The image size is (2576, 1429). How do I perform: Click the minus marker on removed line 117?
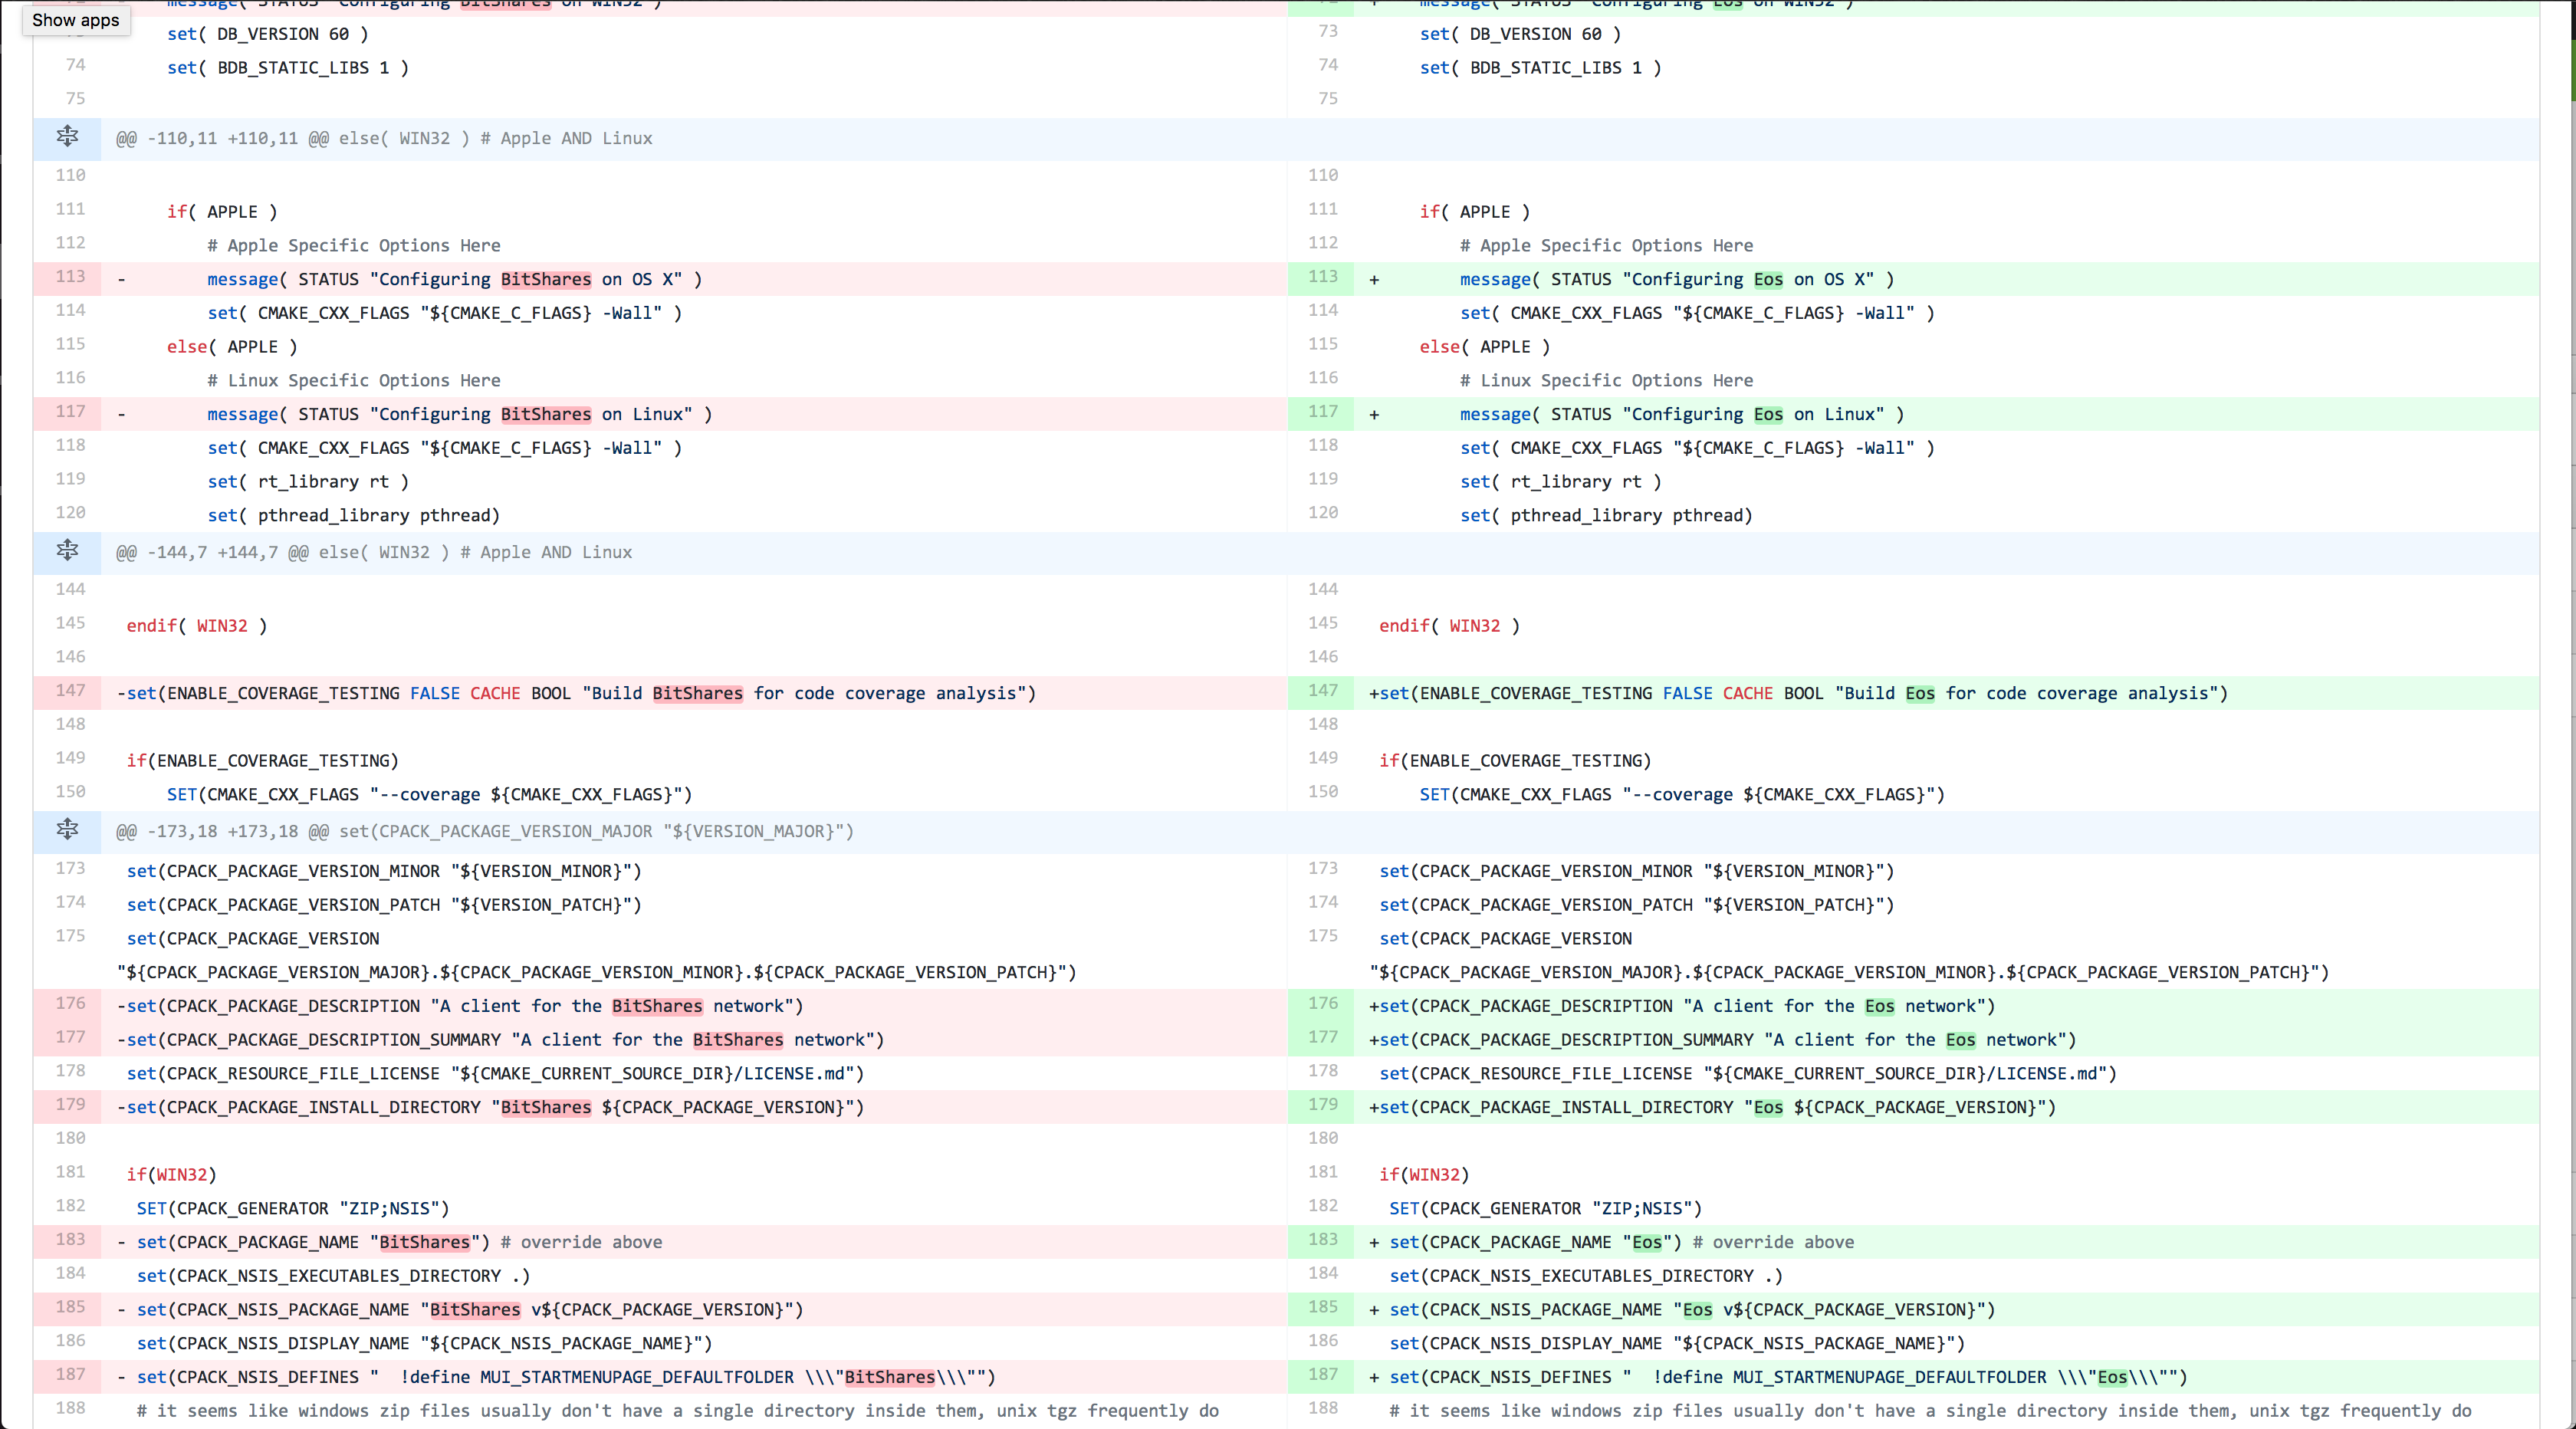tap(122, 415)
